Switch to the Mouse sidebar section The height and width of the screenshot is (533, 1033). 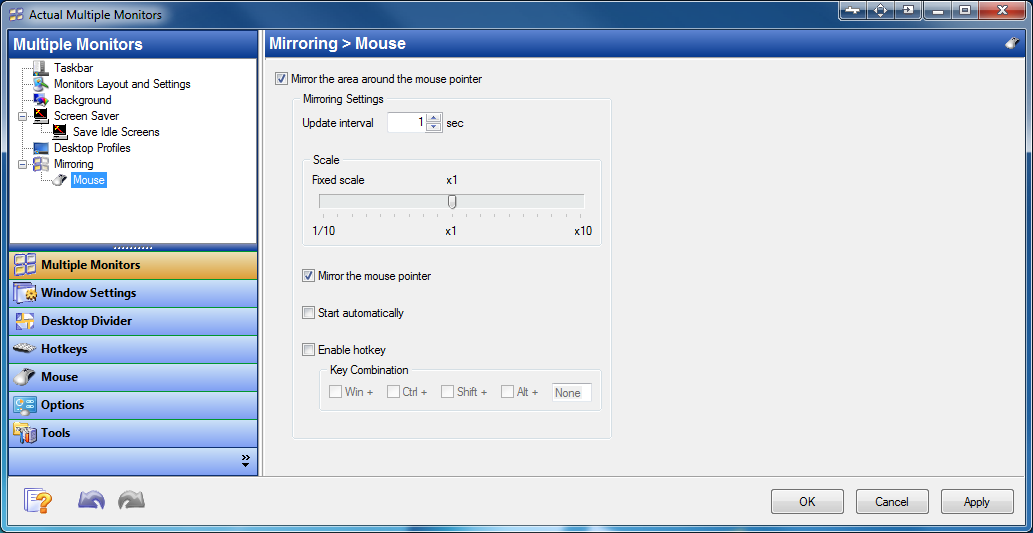coord(133,377)
